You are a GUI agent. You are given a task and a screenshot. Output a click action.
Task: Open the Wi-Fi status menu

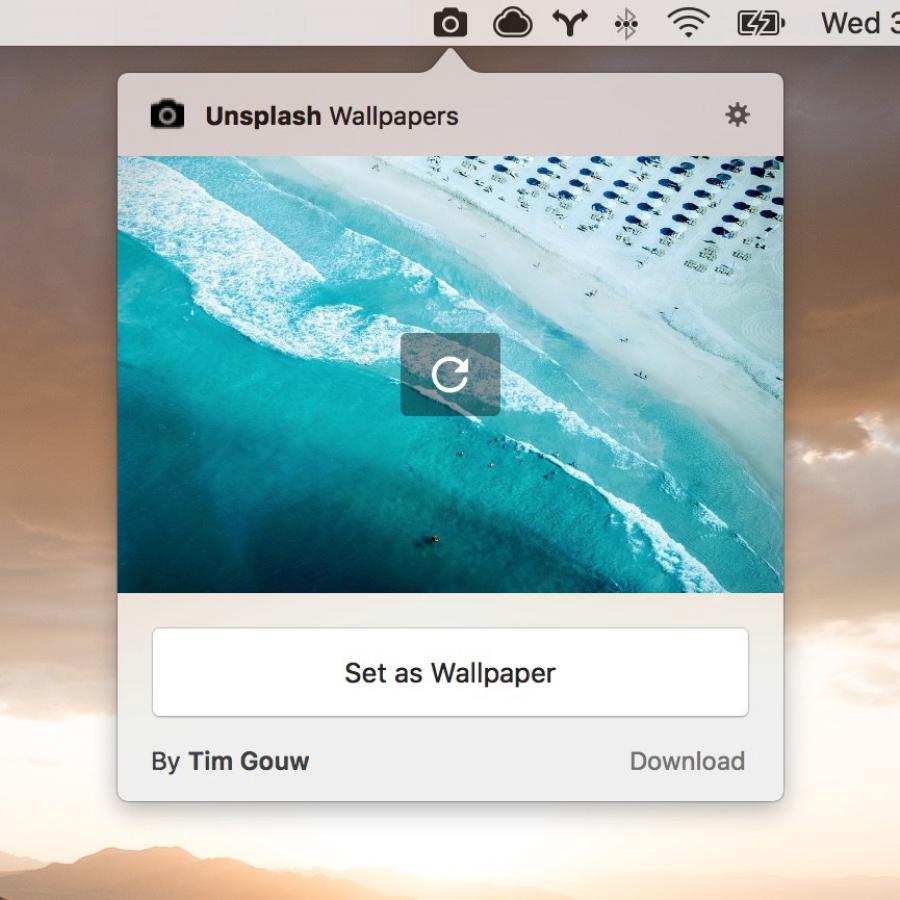(688, 22)
